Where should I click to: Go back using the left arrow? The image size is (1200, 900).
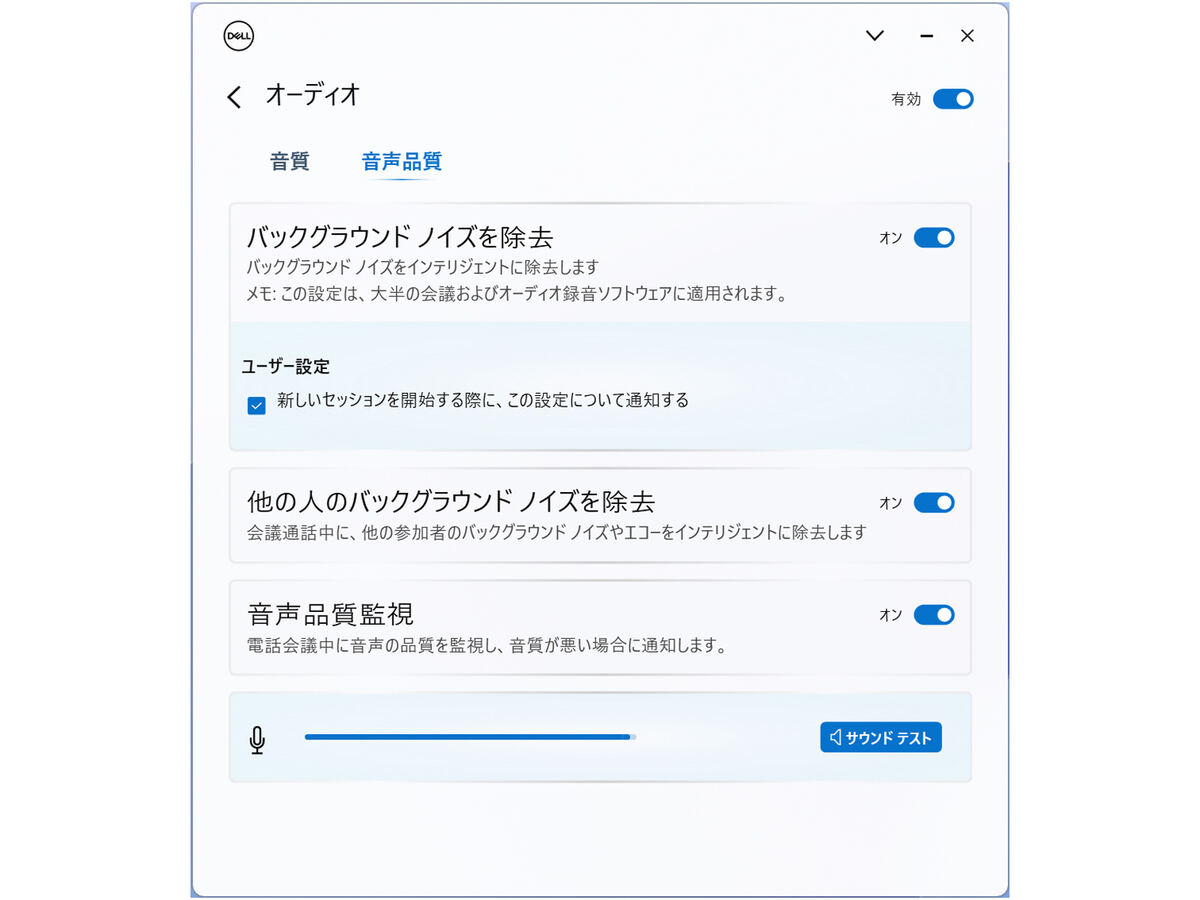tap(234, 97)
